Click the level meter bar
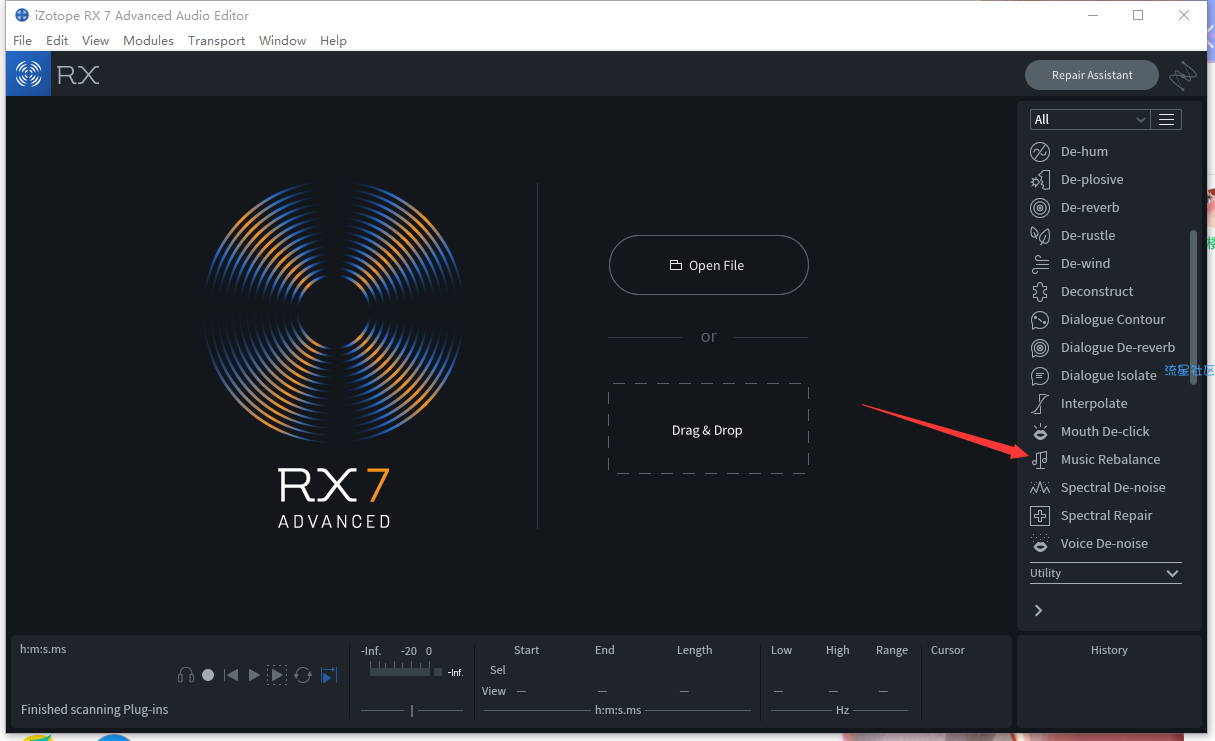 pos(400,672)
